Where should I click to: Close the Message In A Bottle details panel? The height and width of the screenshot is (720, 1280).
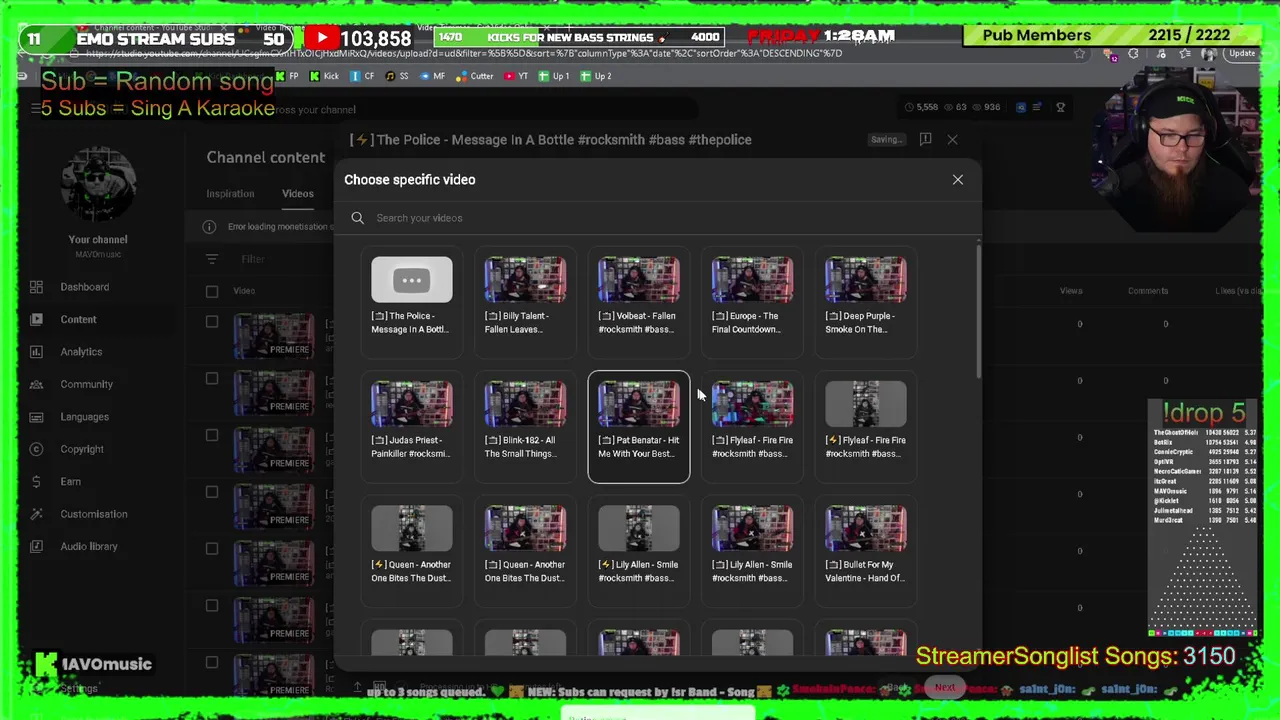(952, 139)
